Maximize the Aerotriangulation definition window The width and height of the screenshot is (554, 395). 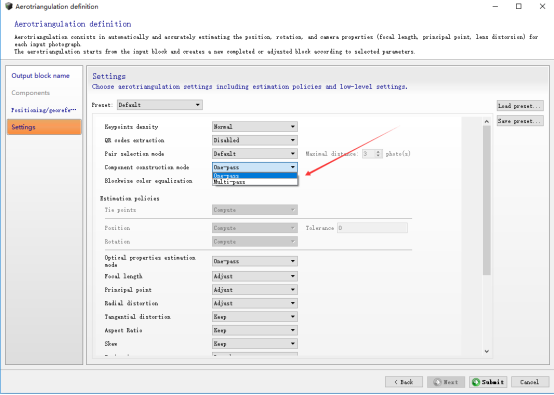pyautogui.click(x=519, y=6)
